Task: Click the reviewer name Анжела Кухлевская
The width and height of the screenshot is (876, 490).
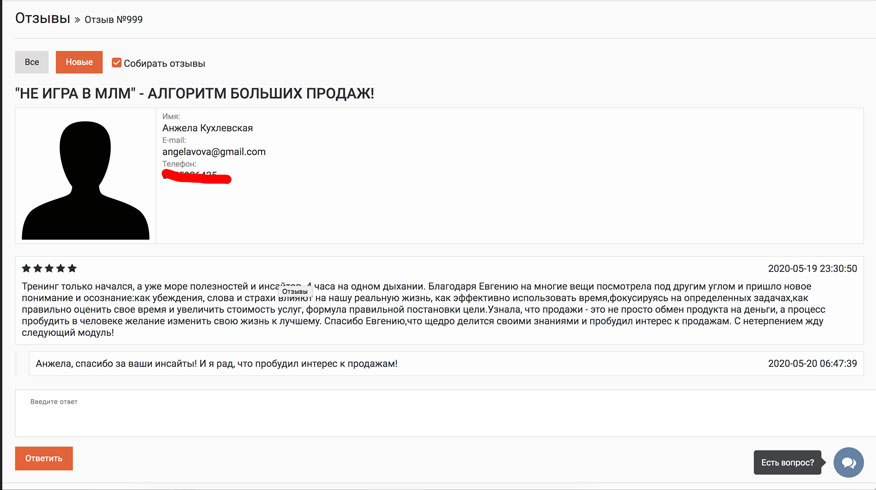Action: coord(207,128)
